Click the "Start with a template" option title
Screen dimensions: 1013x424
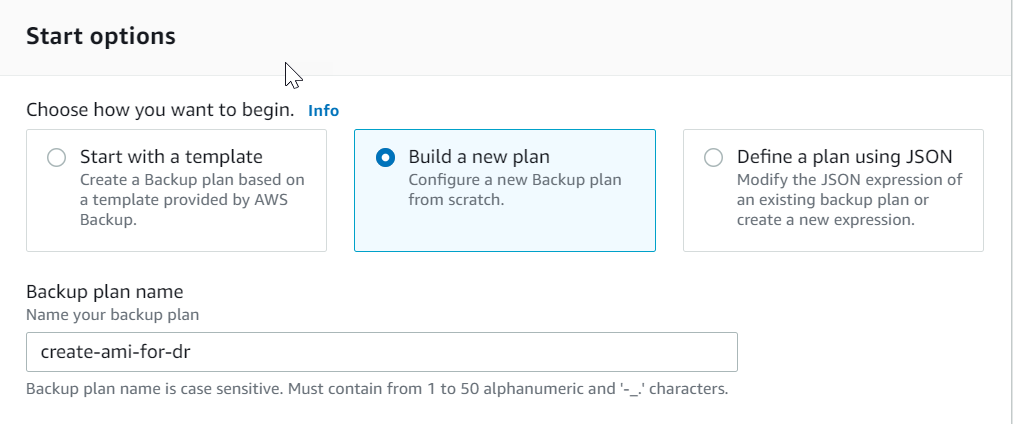tap(171, 157)
